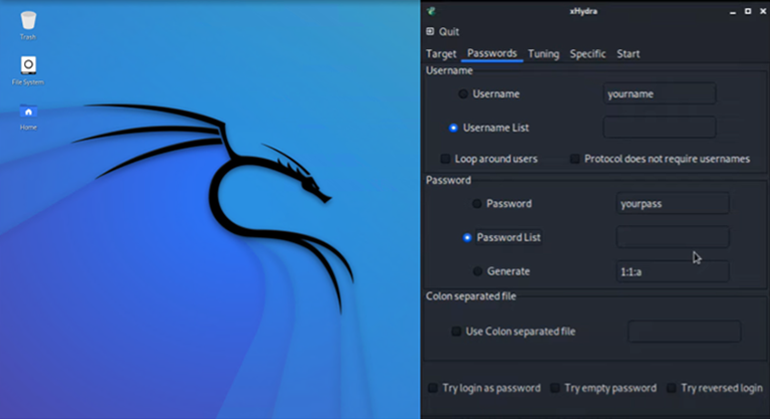Check Try empty password option
Image resolution: width=770 pixels, height=419 pixels.
click(x=554, y=388)
